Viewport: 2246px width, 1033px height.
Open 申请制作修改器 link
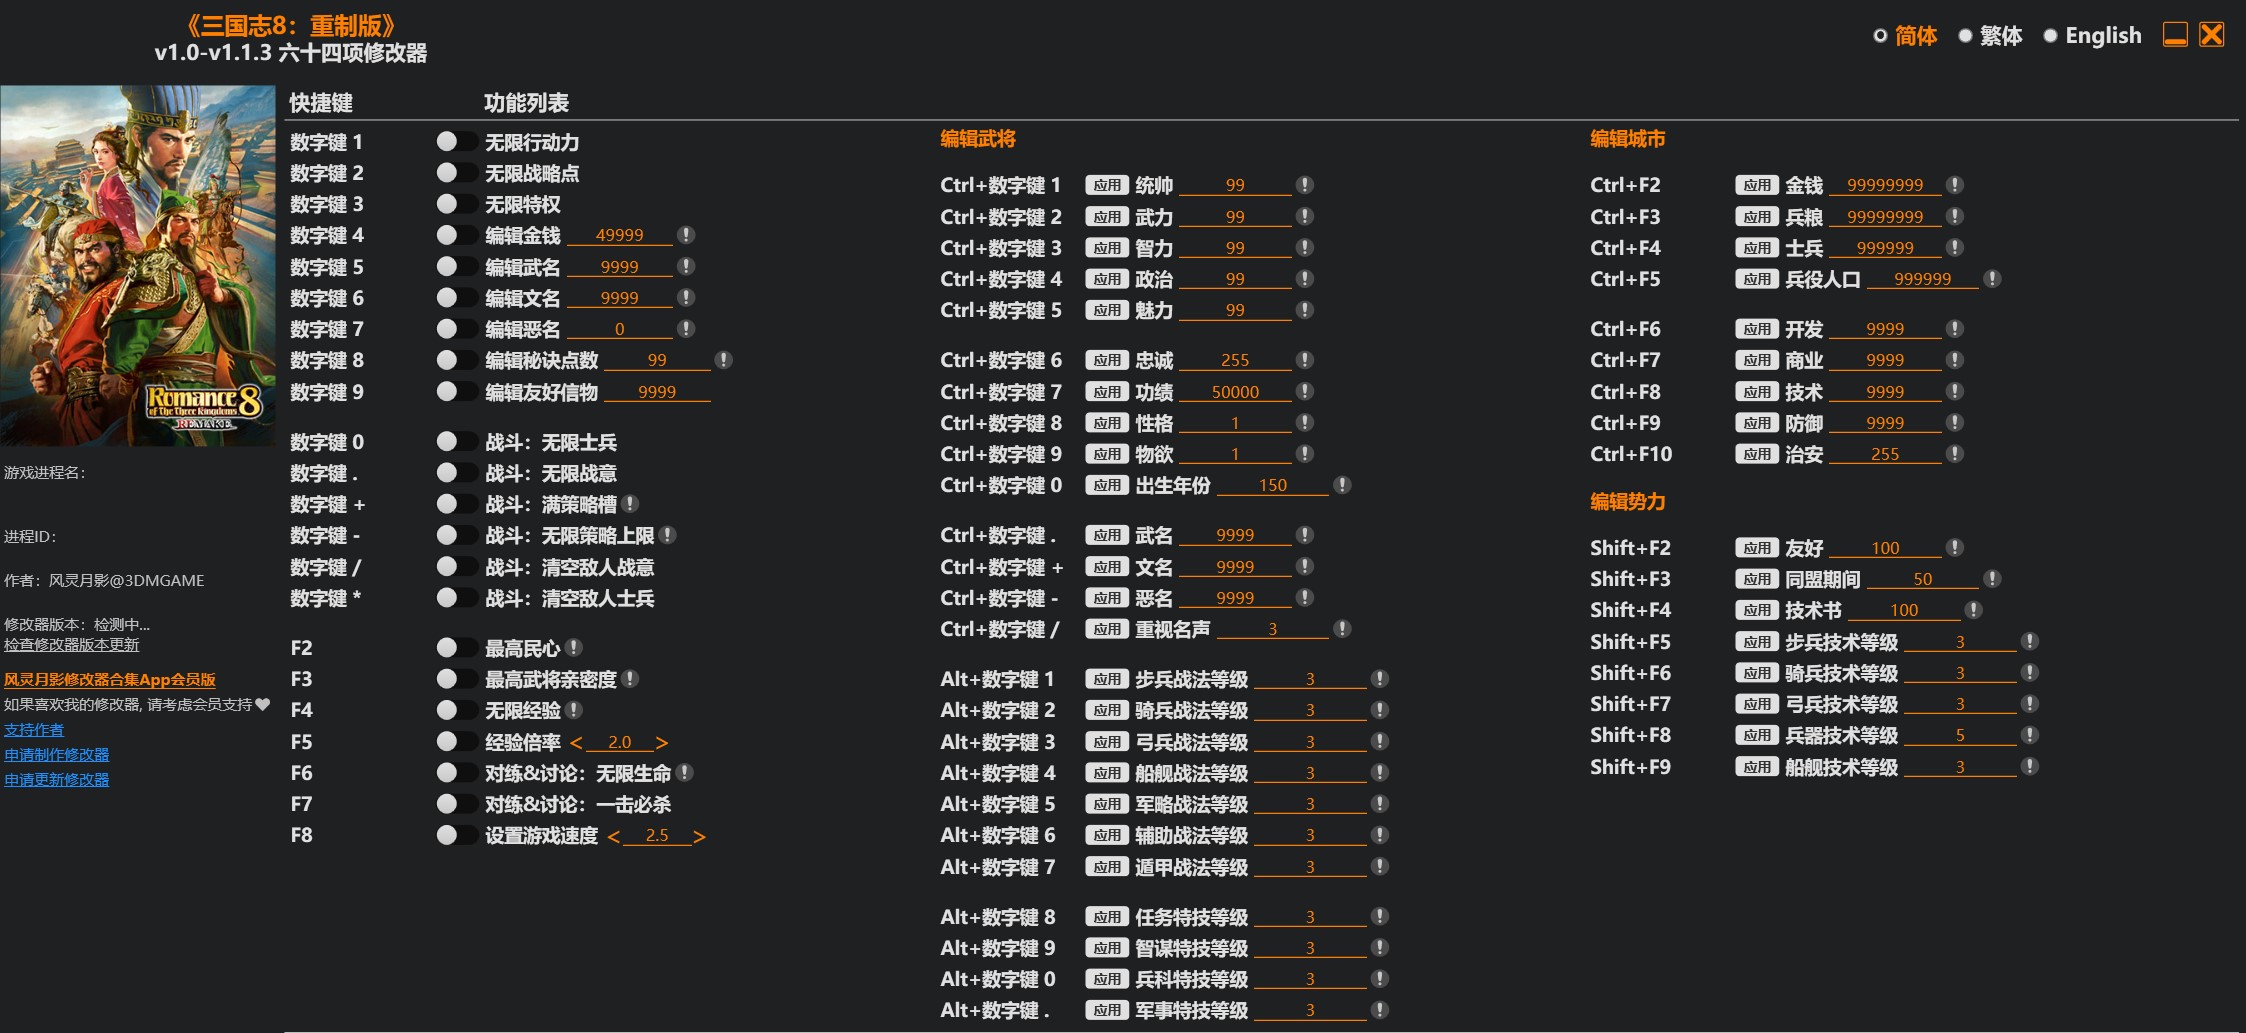[57, 755]
